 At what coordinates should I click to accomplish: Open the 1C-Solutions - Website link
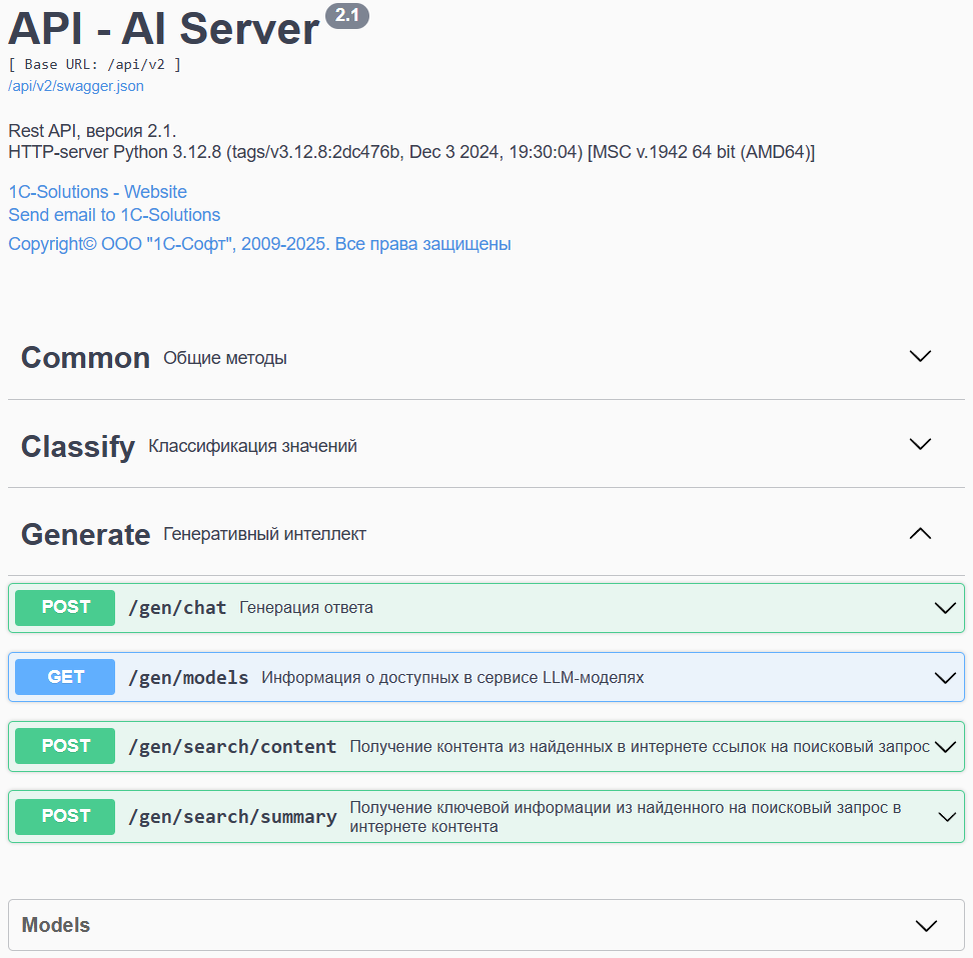click(x=98, y=192)
